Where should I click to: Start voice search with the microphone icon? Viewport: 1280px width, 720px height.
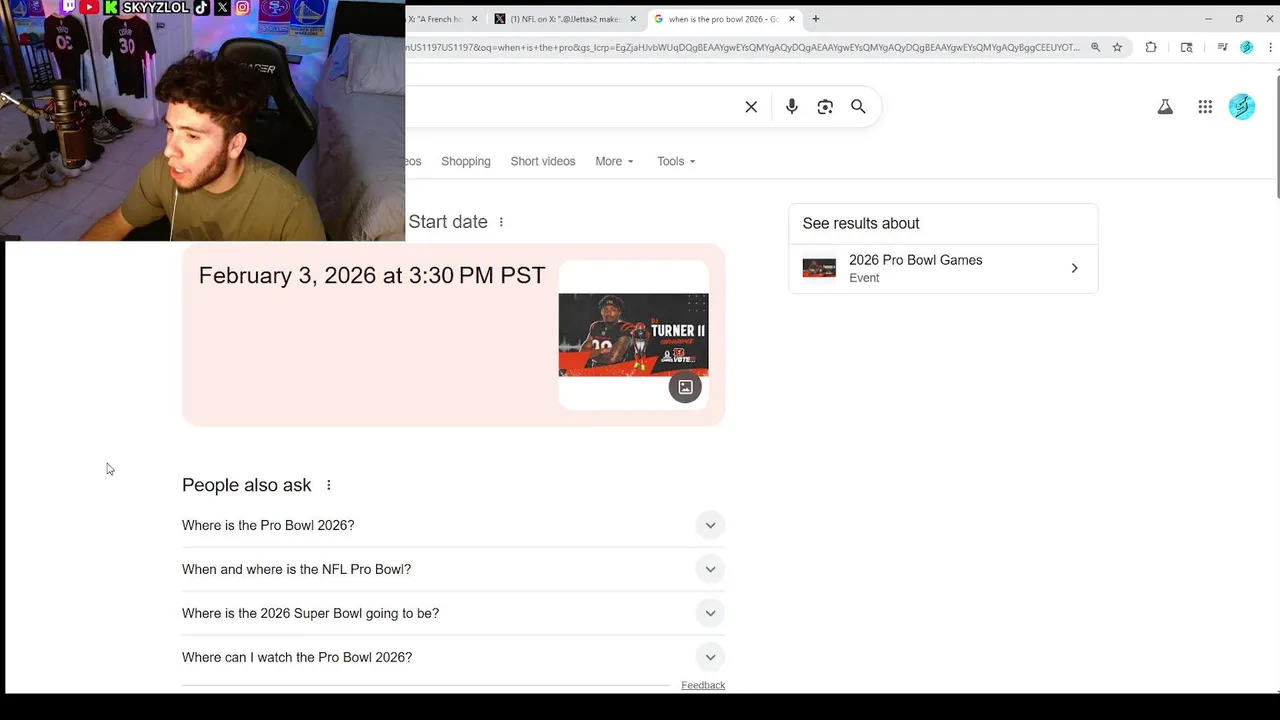(x=792, y=107)
